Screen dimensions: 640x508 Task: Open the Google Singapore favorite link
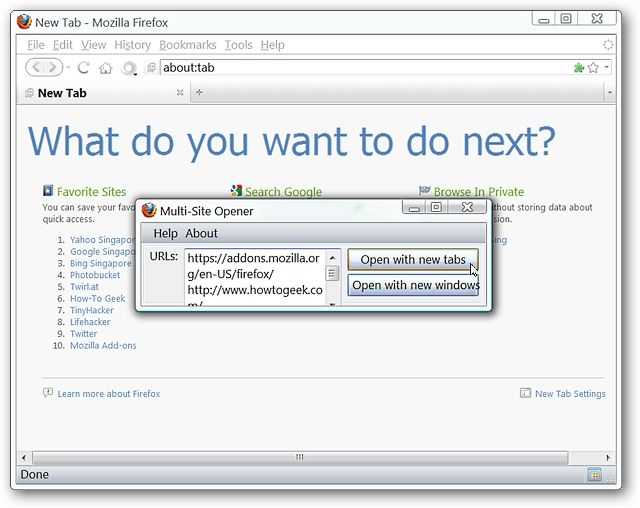[102, 252]
